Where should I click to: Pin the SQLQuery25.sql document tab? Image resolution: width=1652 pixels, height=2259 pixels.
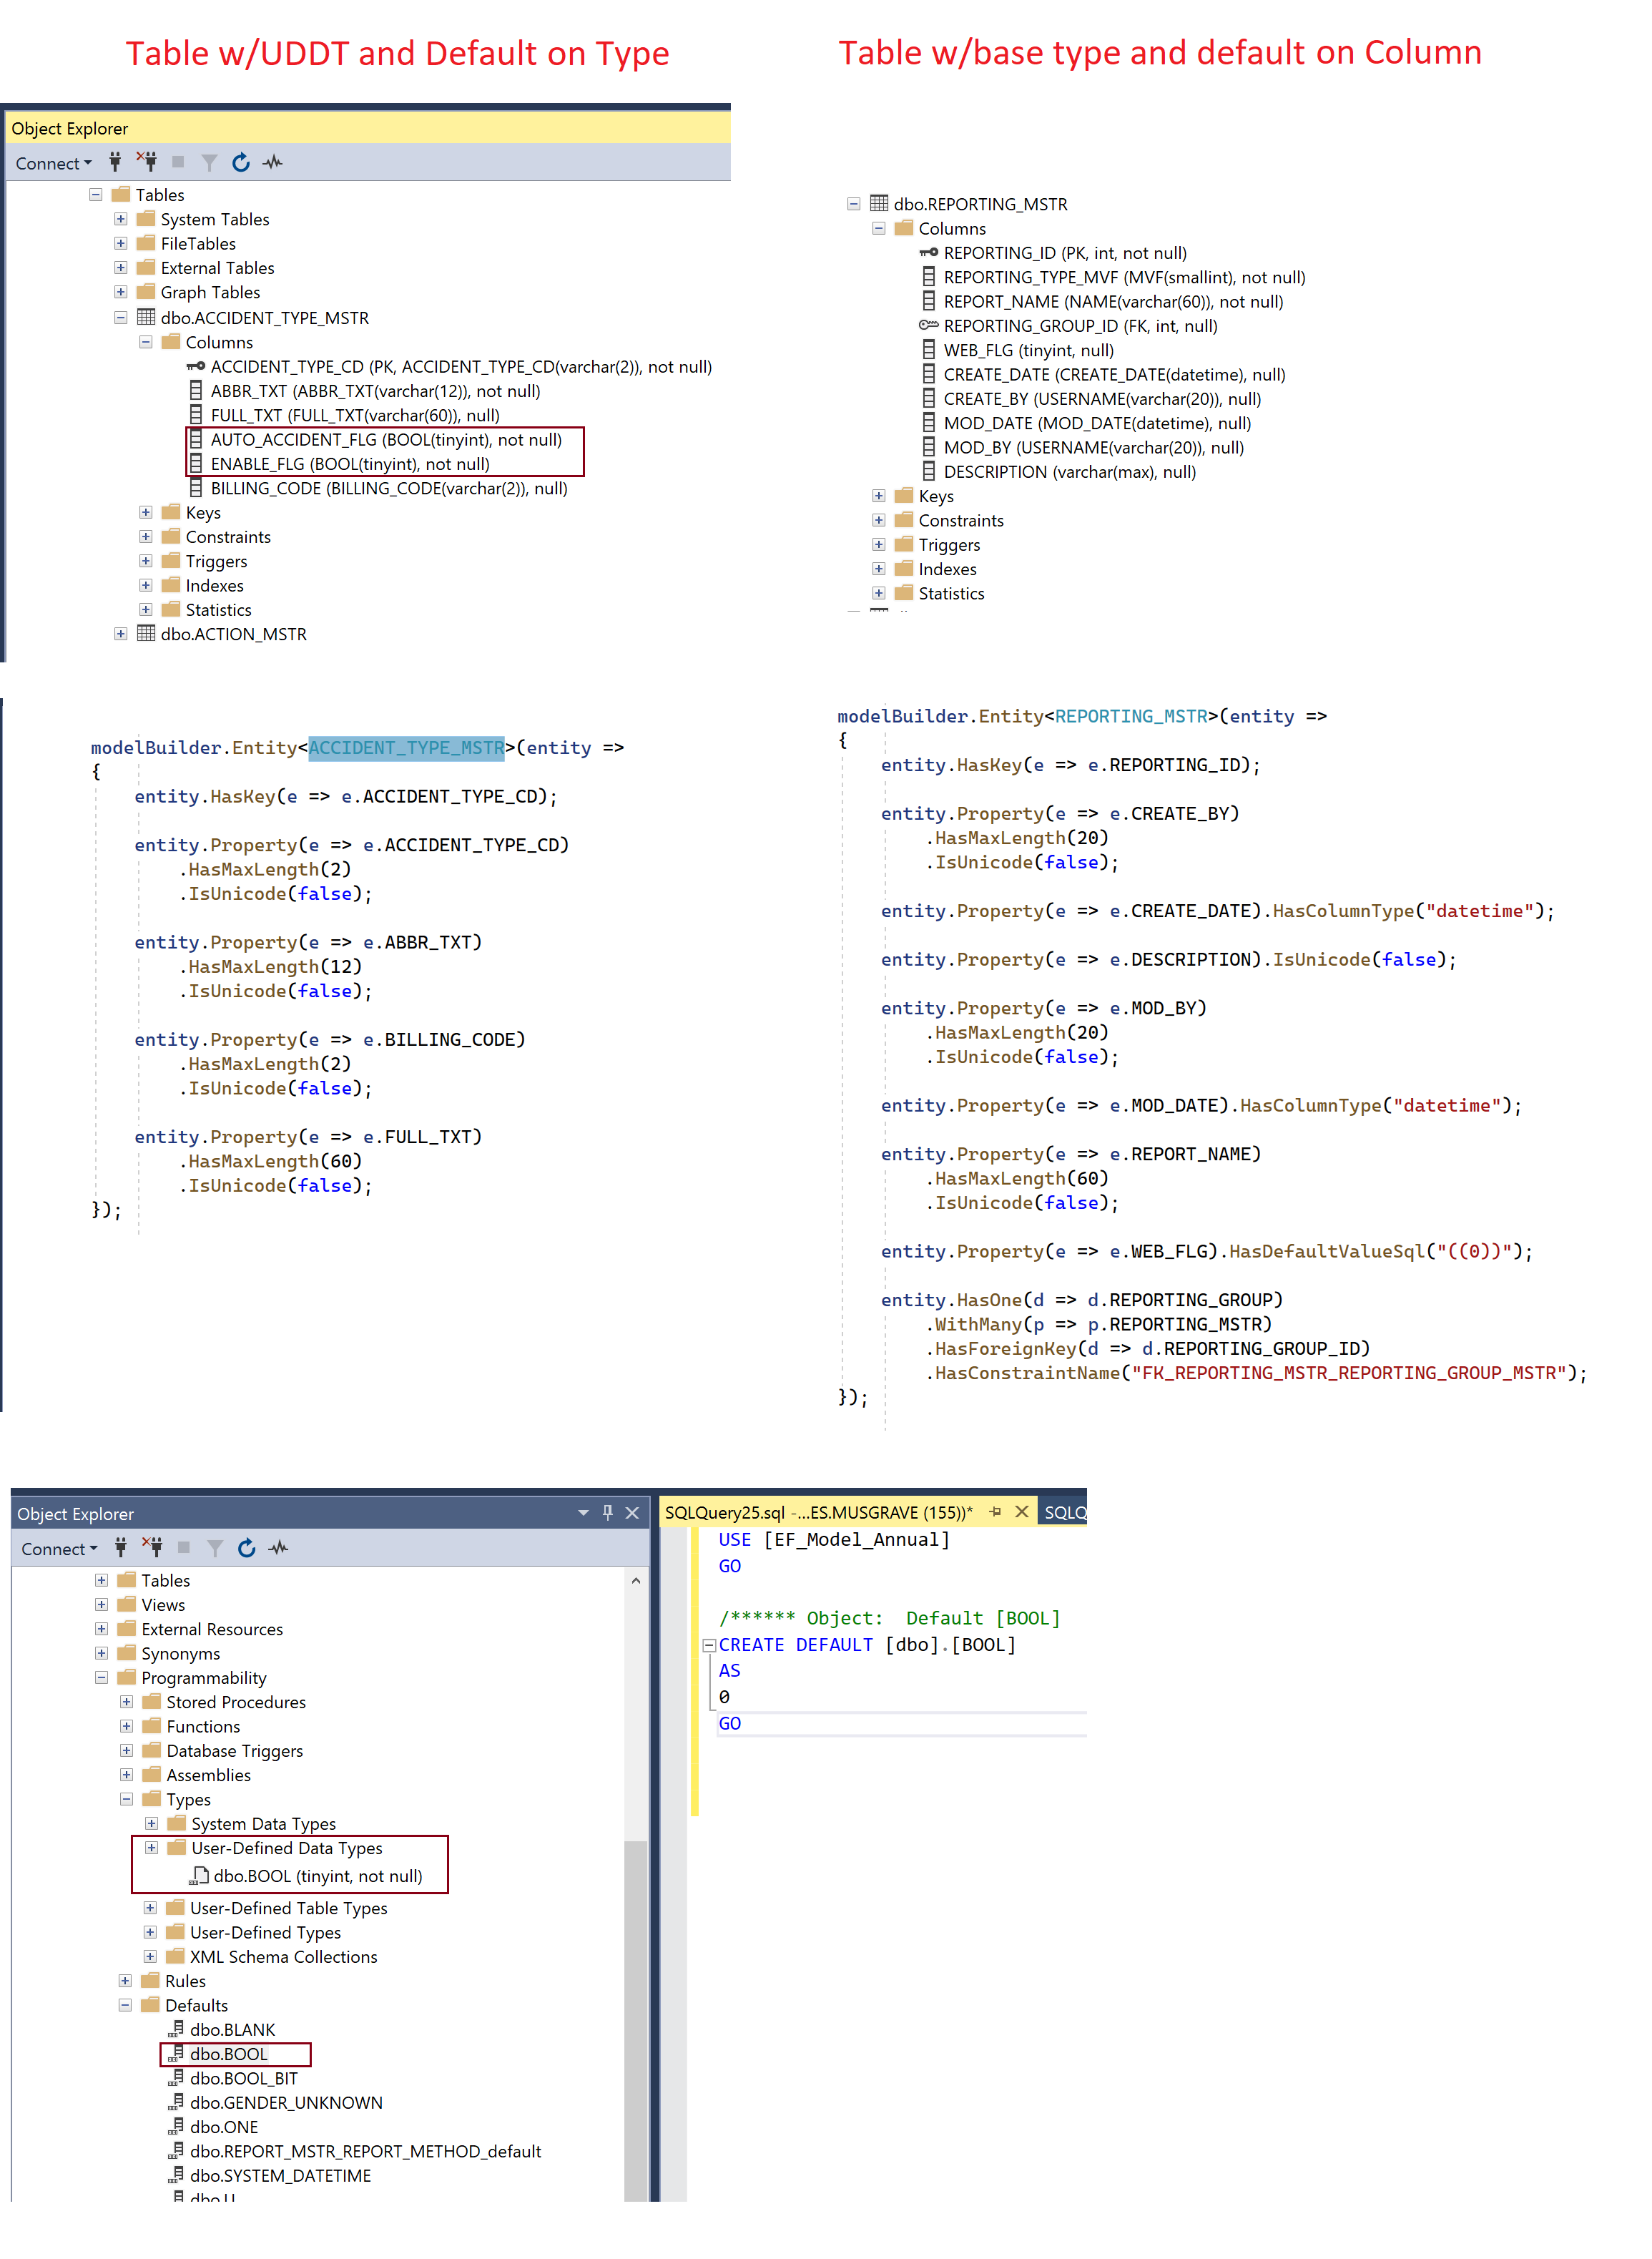995,1513
